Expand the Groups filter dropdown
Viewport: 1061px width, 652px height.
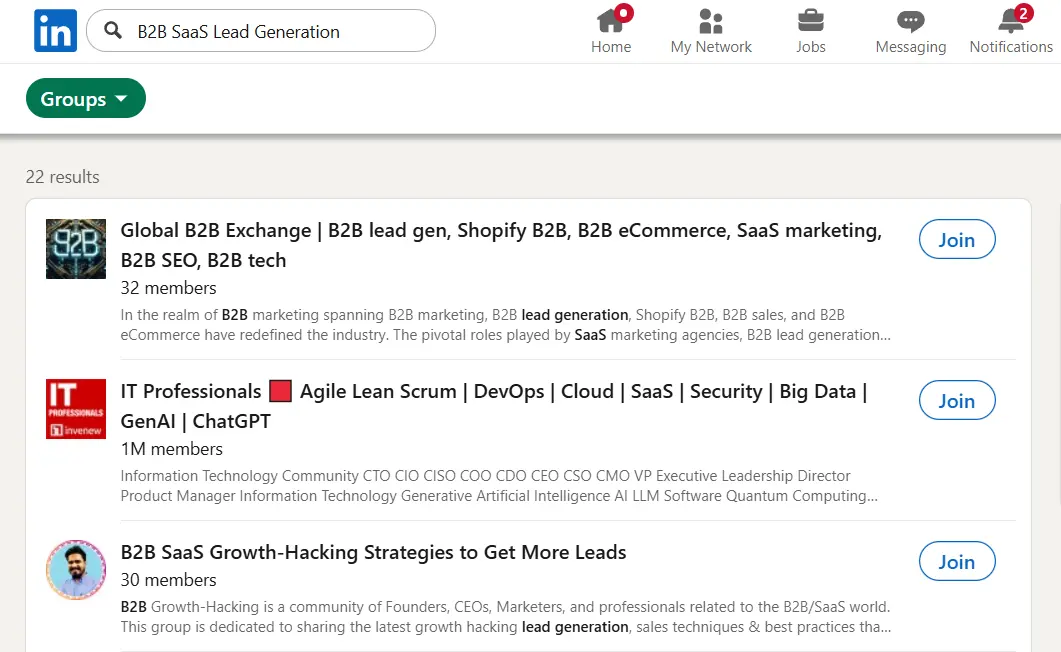point(86,98)
